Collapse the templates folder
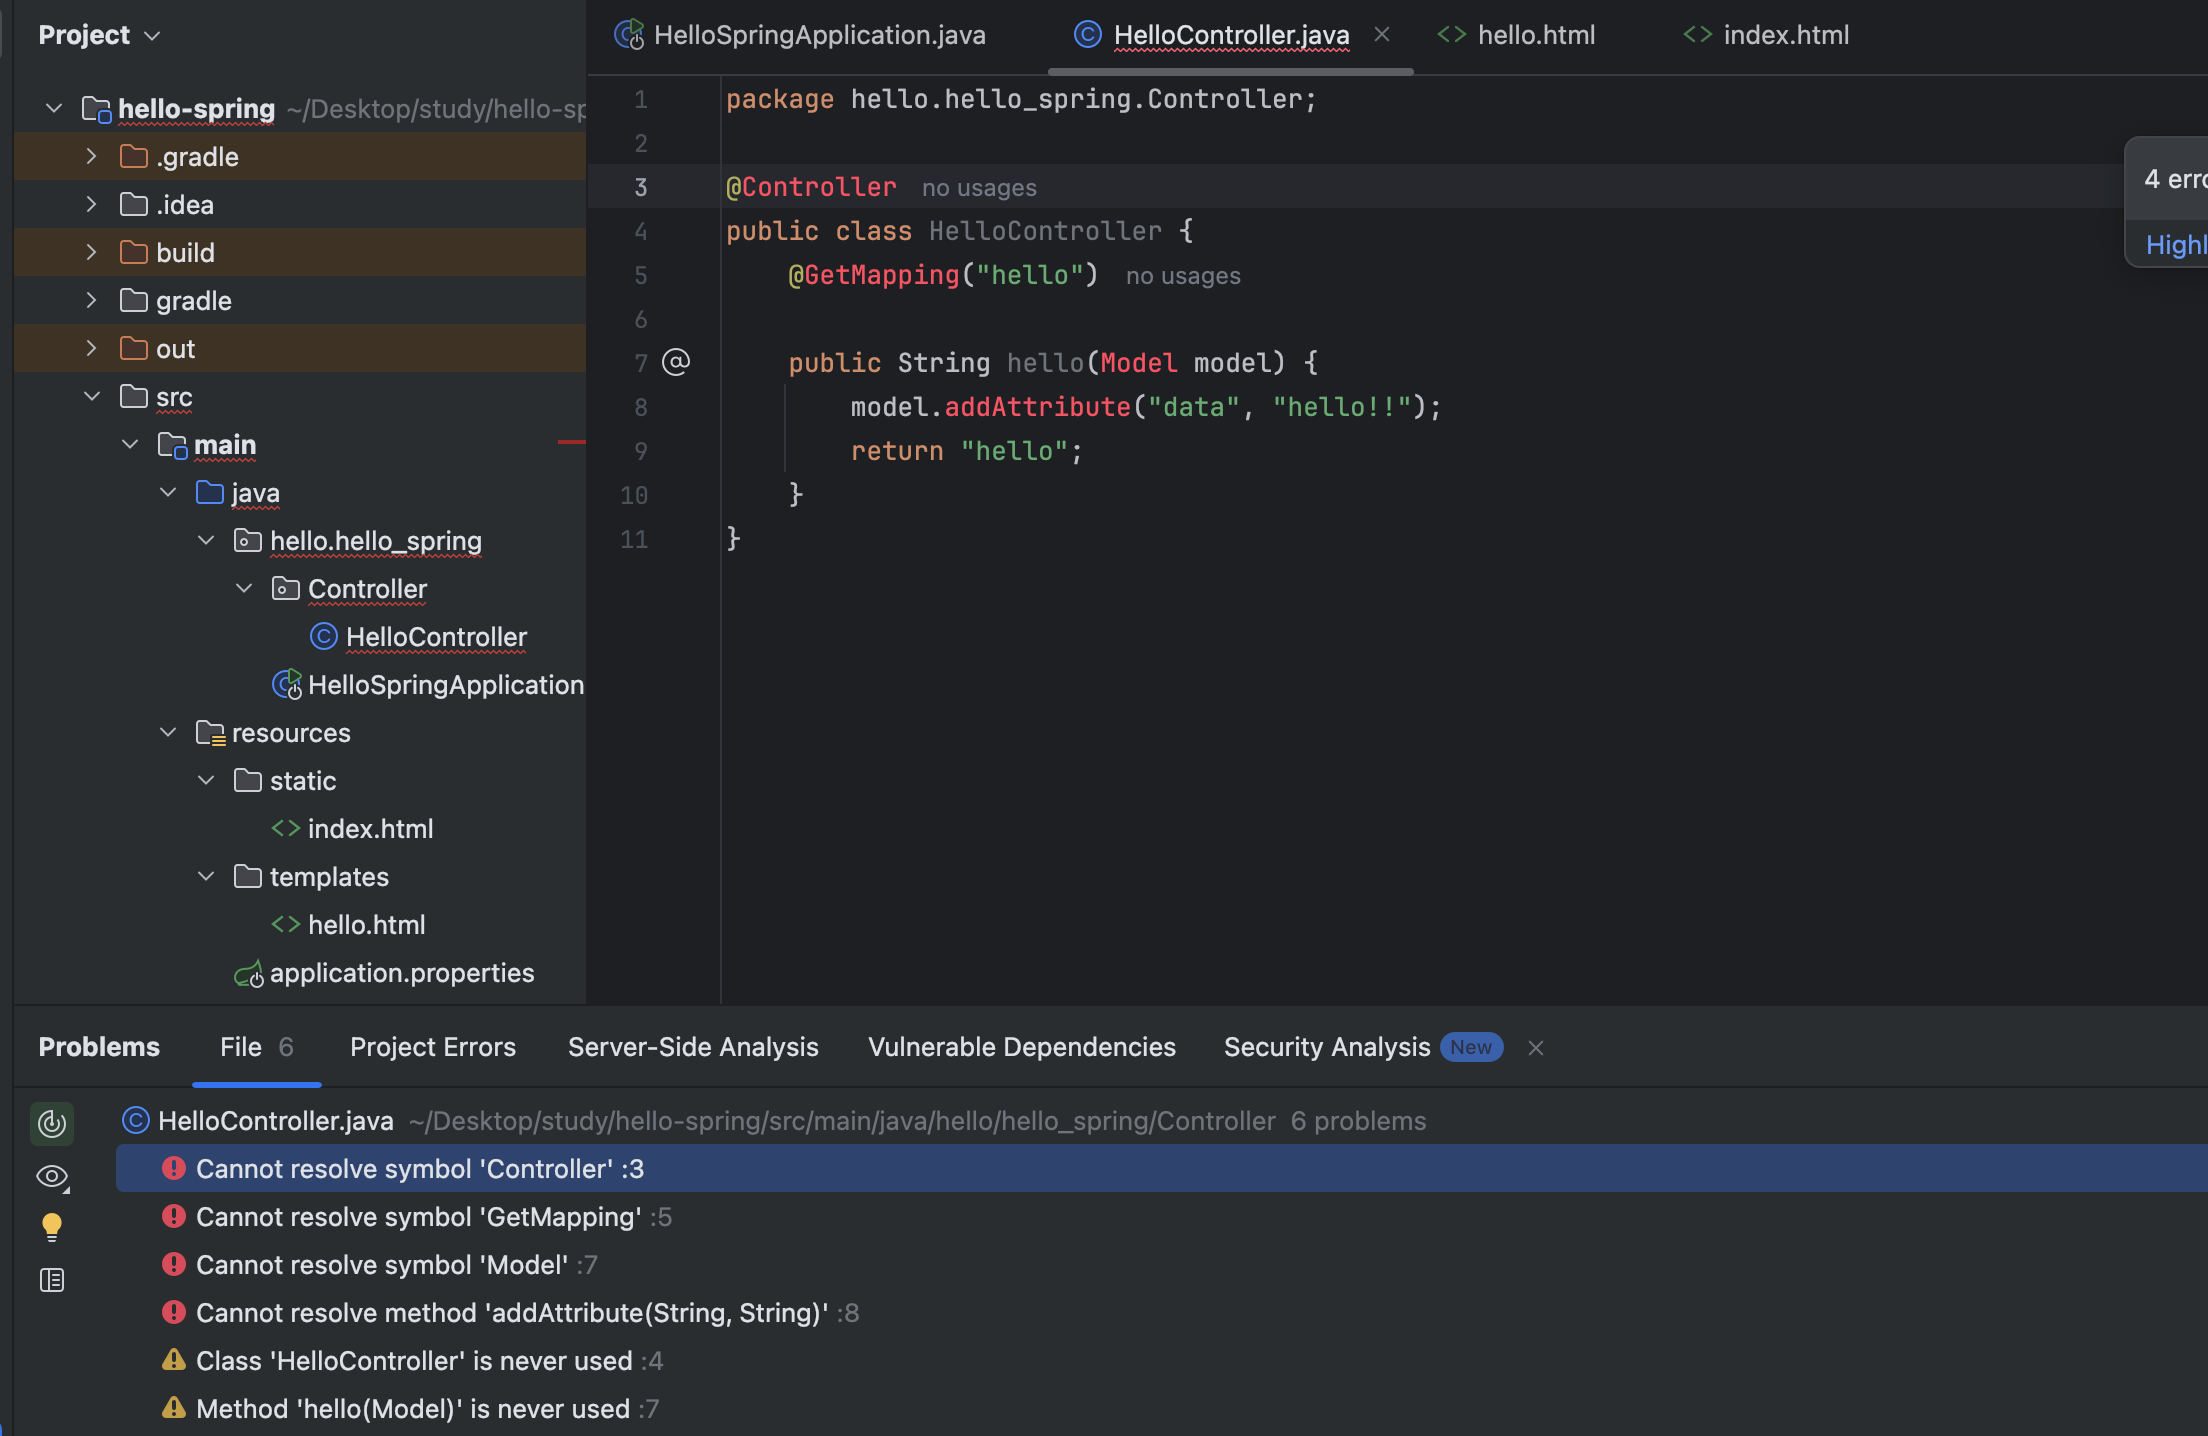Image resolution: width=2208 pixels, height=1436 pixels. pyautogui.click(x=205, y=876)
